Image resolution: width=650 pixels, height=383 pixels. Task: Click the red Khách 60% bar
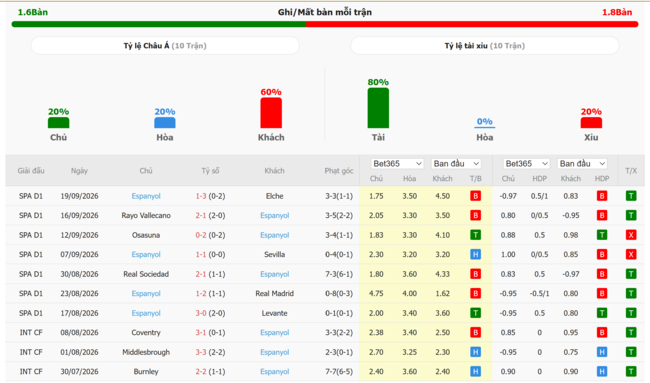[x=271, y=113]
